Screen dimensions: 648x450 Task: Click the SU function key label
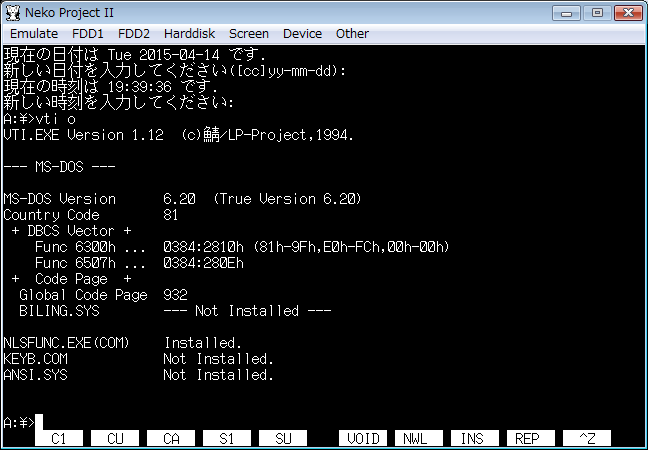283,438
